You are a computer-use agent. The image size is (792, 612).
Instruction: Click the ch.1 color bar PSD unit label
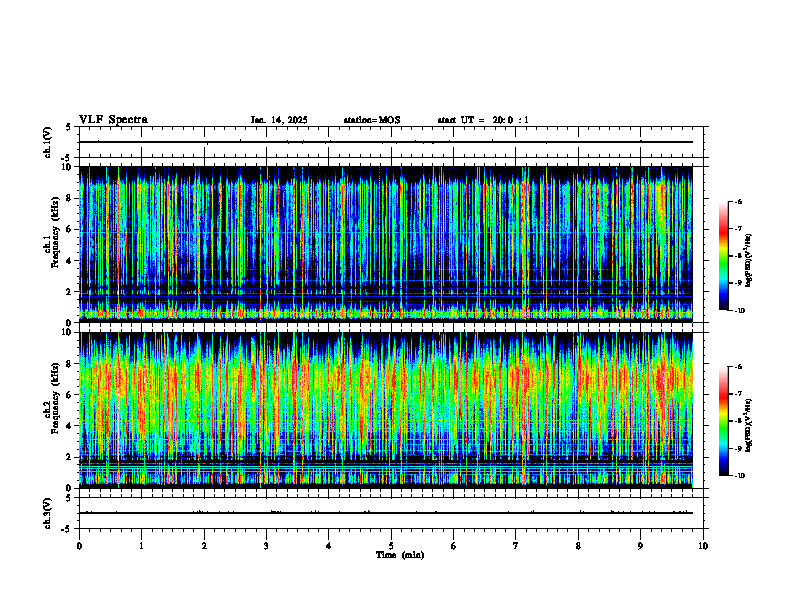(749, 261)
